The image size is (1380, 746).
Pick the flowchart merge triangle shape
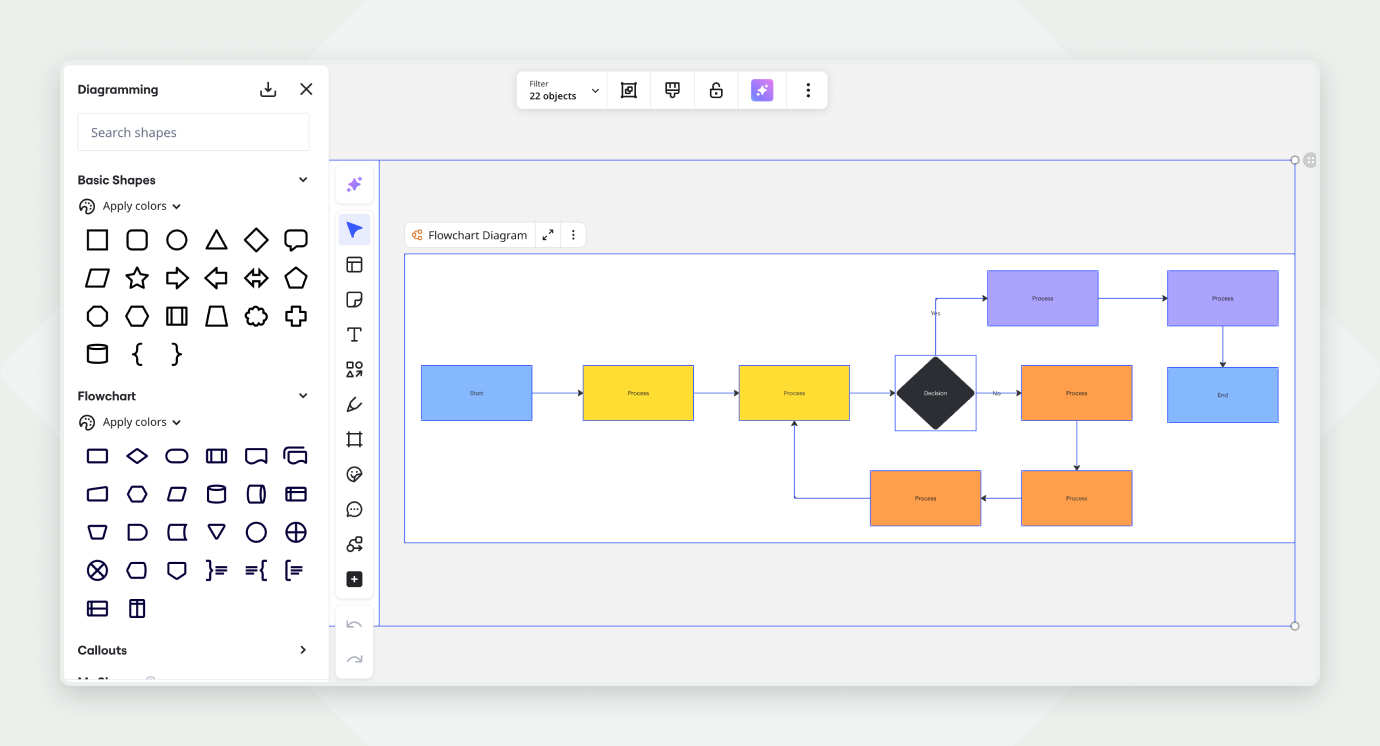[x=217, y=532]
